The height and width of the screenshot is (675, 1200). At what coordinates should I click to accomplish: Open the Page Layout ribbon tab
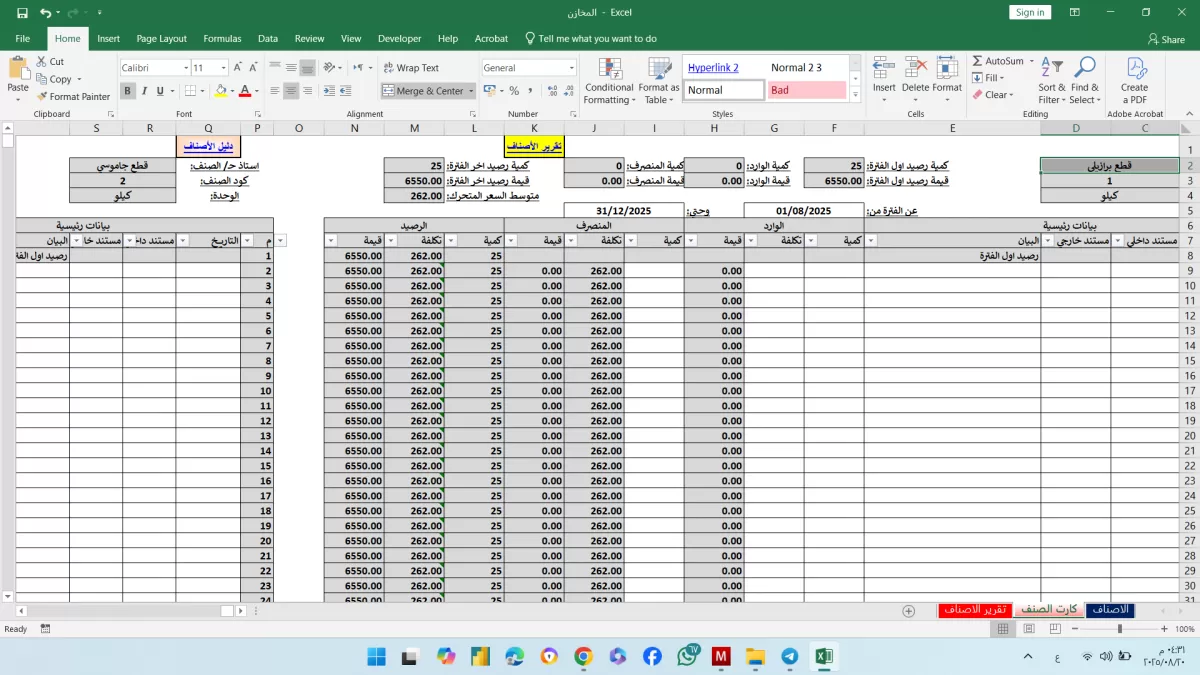tap(161, 39)
